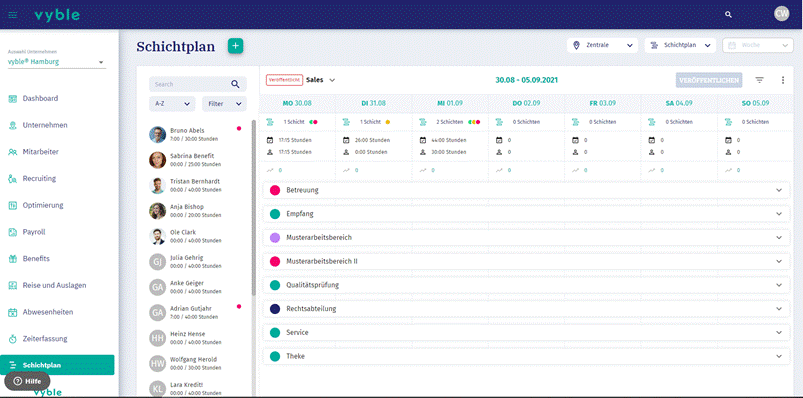Click the Veröffentlicht status badge
Image resolution: width=803 pixels, height=398 pixels.
click(x=284, y=80)
